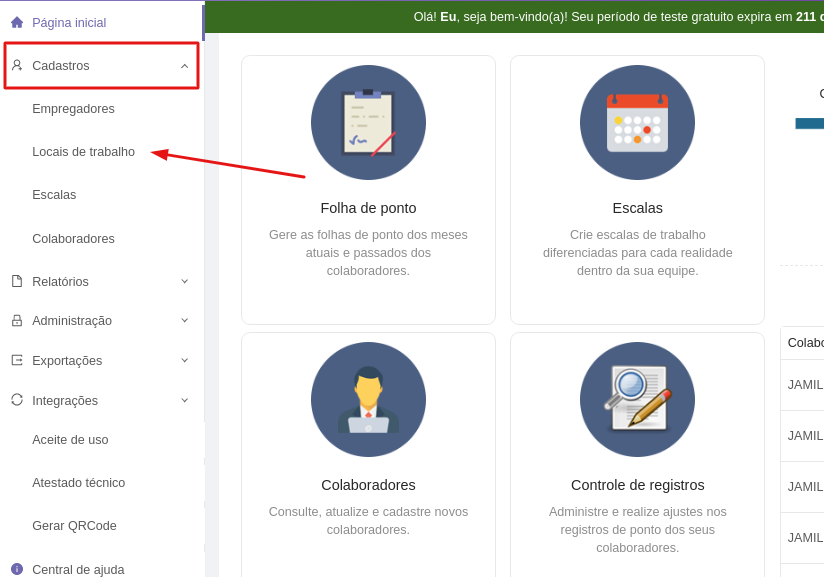Viewport: 824px width, 577px height.
Task: Click the export icon beside Exportações
Action: [17, 360]
